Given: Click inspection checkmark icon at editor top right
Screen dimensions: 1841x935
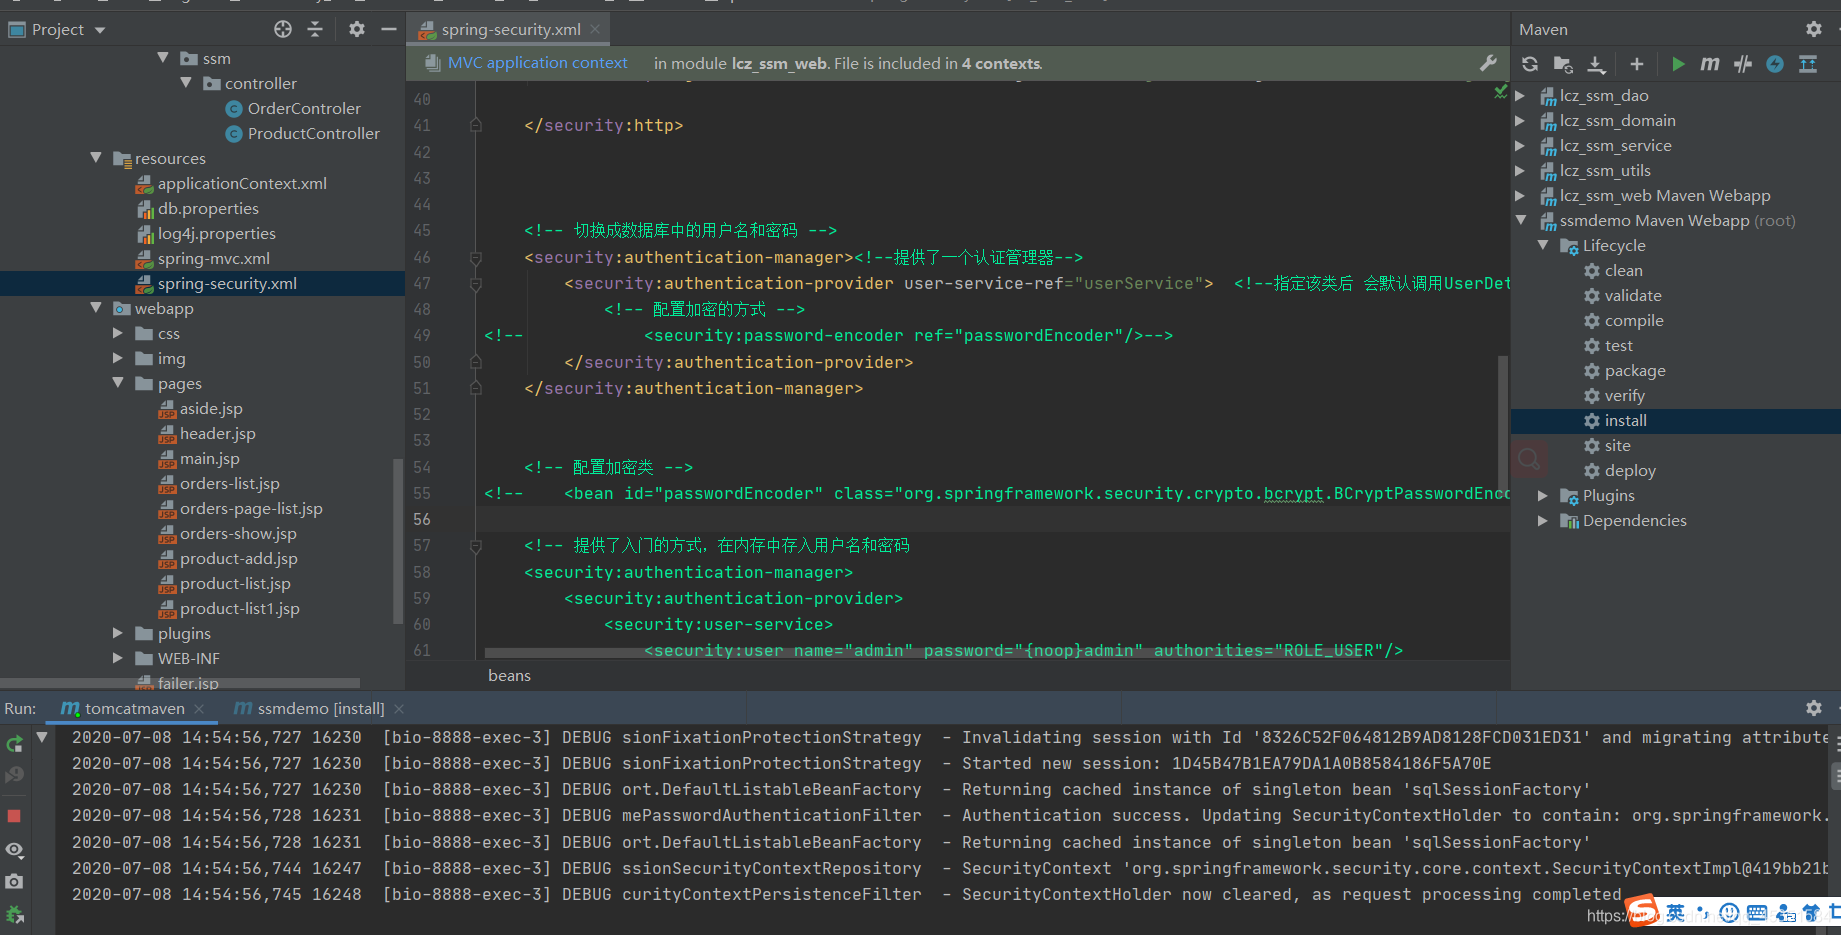Looking at the screenshot, I should (x=1500, y=92).
